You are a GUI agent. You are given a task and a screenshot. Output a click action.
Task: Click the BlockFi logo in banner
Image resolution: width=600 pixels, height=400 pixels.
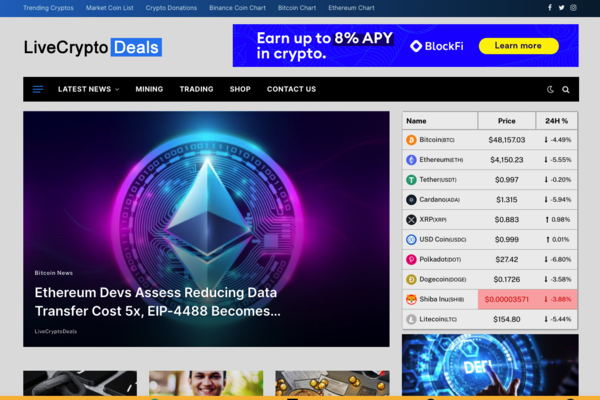pos(437,46)
